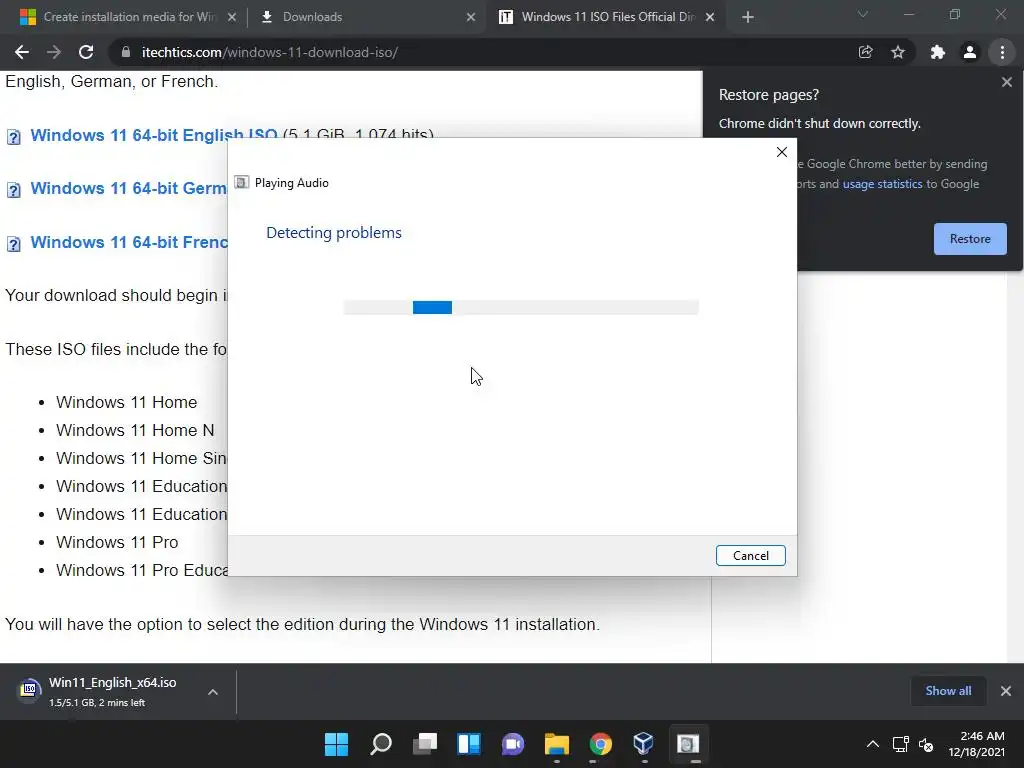Screen dimensions: 1024x768
Task: Switch to Google Chrome on the taskbar
Action: coord(601,744)
